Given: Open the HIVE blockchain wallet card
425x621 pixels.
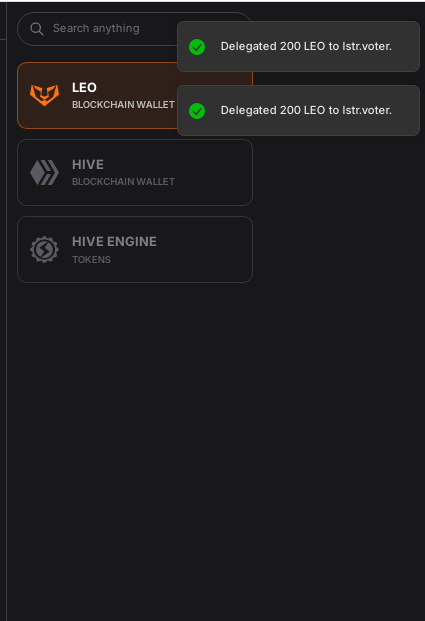Looking at the screenshot, I should click(x=135, y=172).
